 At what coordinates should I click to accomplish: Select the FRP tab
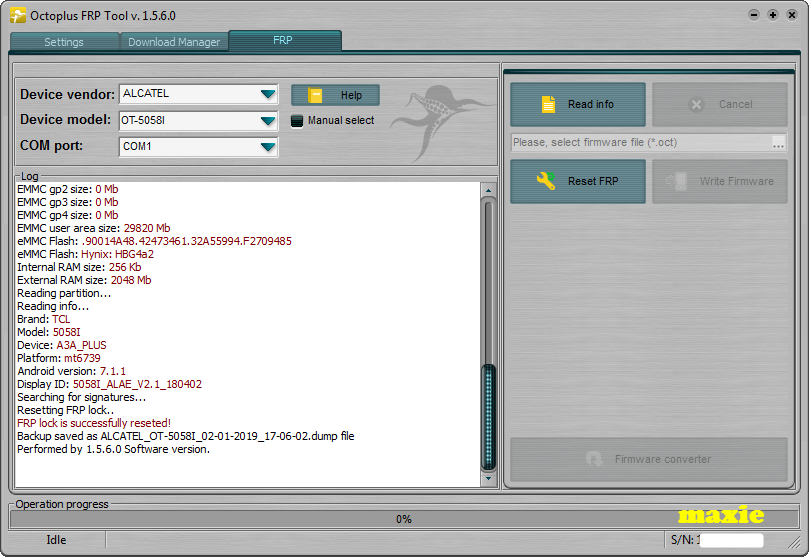coord(283,40)
